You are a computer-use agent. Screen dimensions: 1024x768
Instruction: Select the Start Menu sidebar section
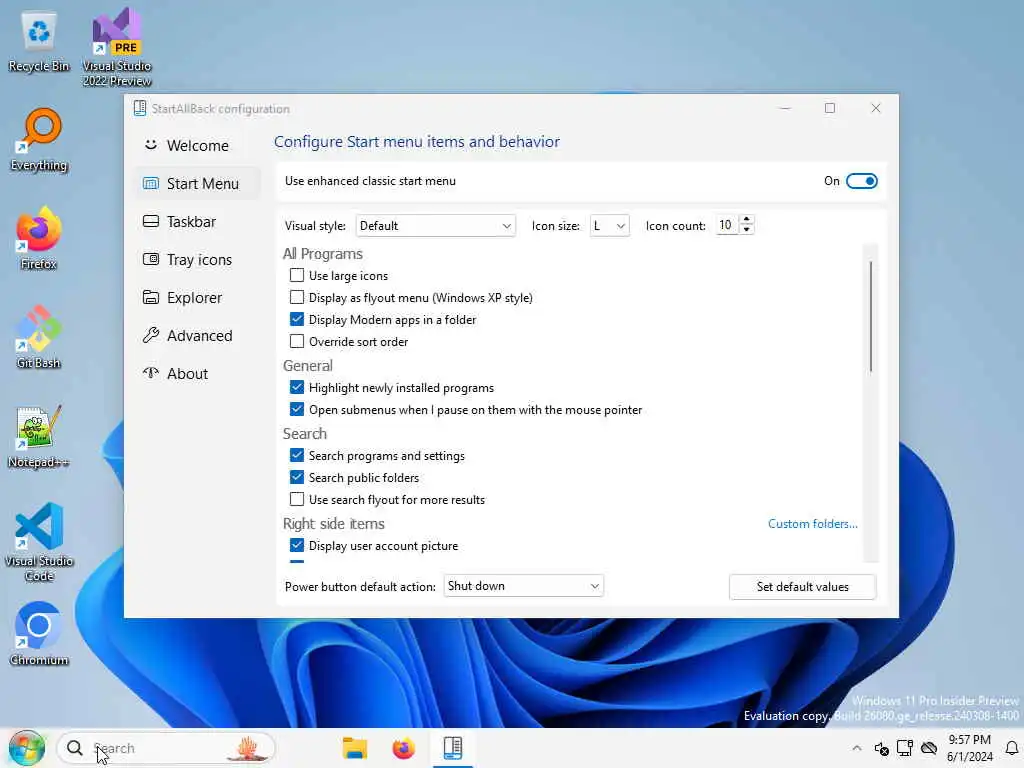click(197, 184)
